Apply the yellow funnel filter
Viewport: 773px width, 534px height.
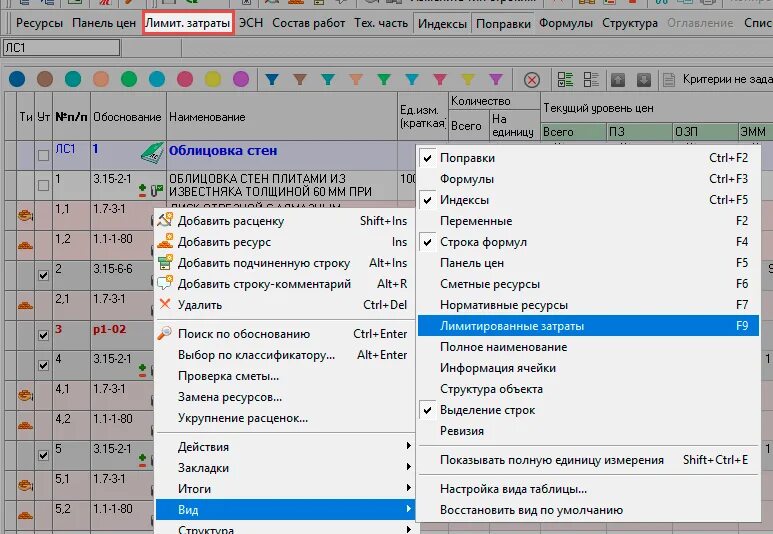468,79
